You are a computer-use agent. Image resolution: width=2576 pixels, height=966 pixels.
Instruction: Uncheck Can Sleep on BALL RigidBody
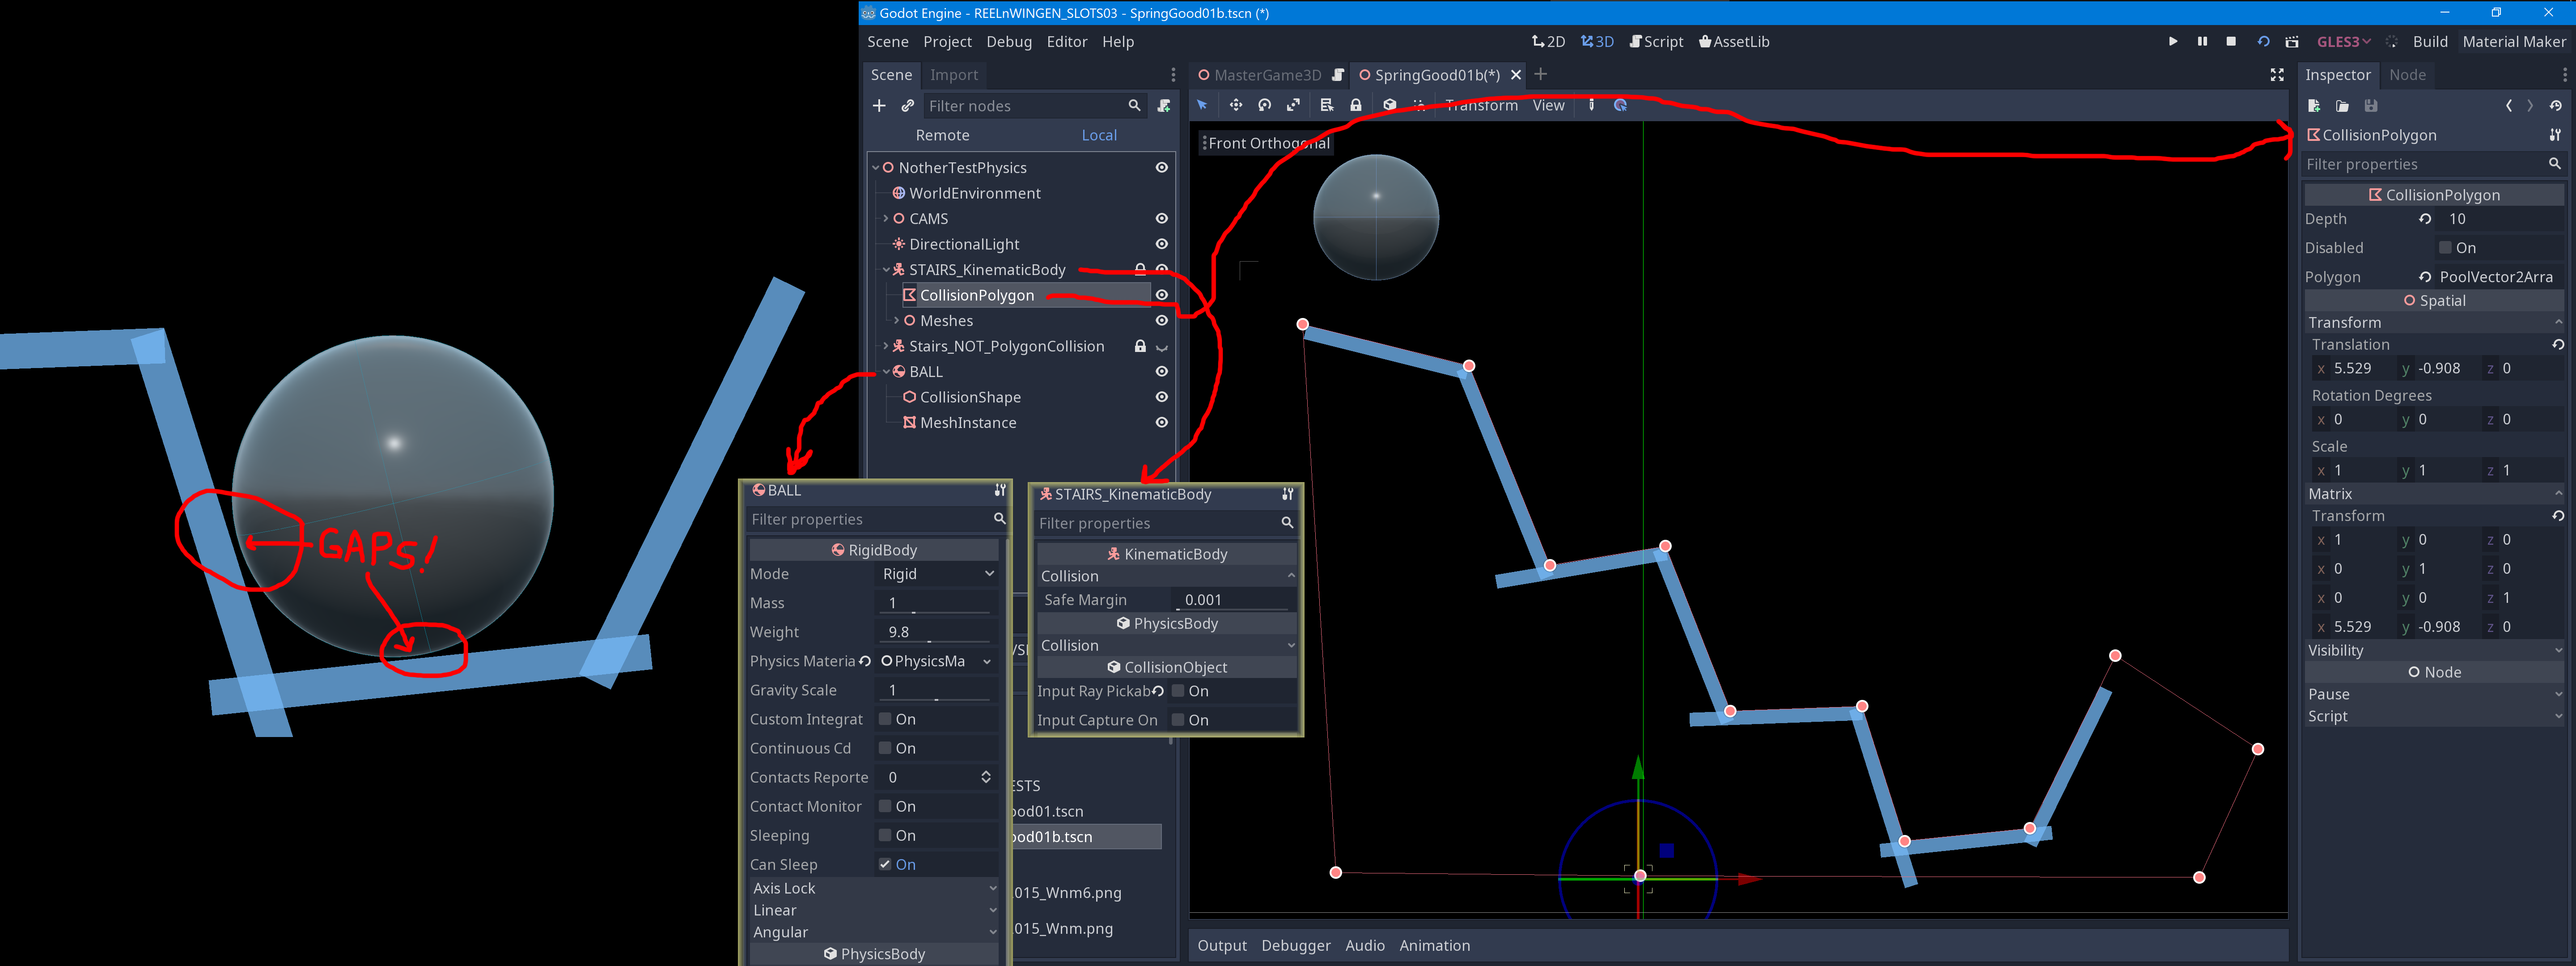[x=885, y=865]
